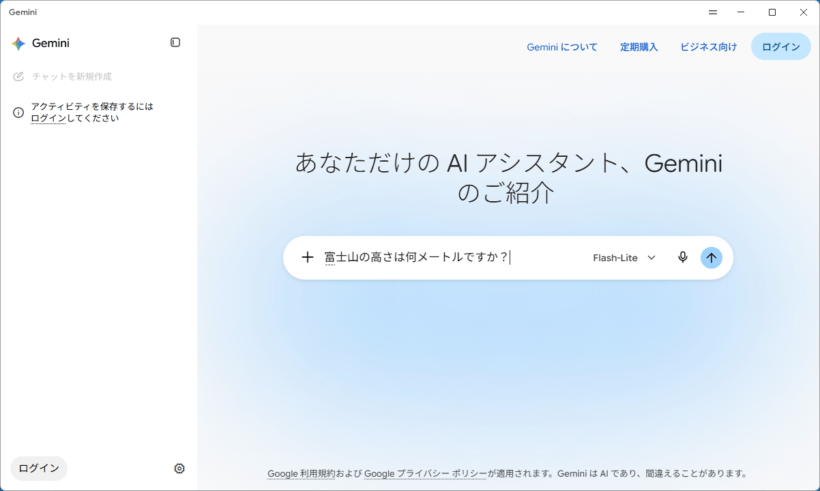Open the Gemini について link
The width and height of the screenshot is (820, 491).
pyautogui.click(x=562, y=47)
